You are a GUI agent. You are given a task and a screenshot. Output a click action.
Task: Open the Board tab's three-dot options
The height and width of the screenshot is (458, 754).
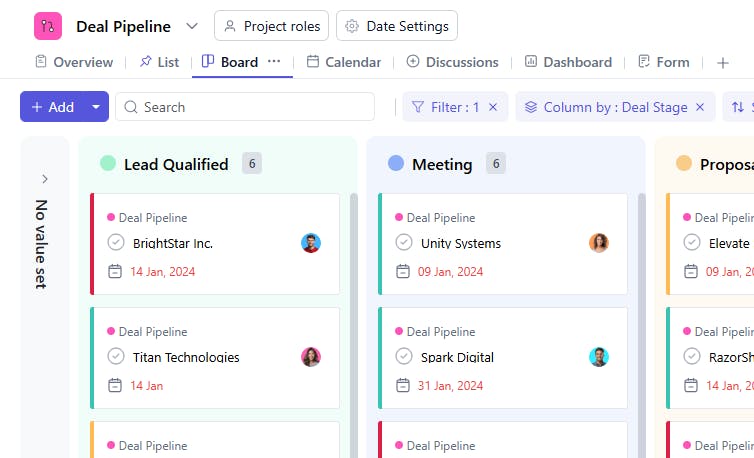(x=274, y=61)
